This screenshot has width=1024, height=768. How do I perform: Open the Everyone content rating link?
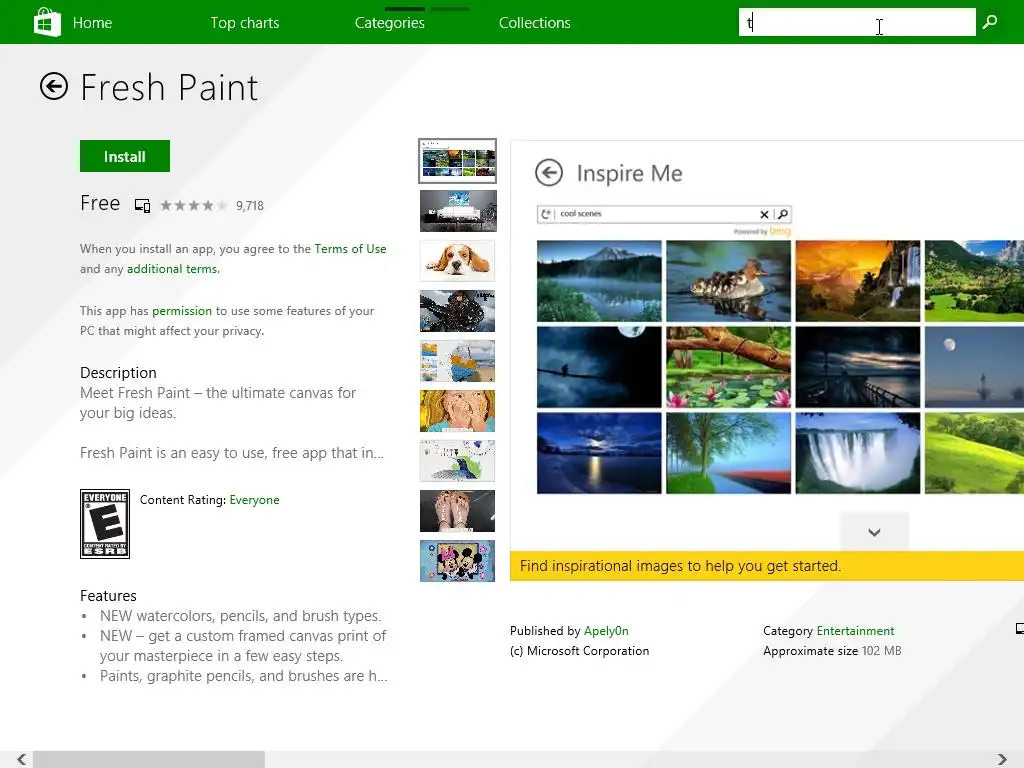pos(254,500)
